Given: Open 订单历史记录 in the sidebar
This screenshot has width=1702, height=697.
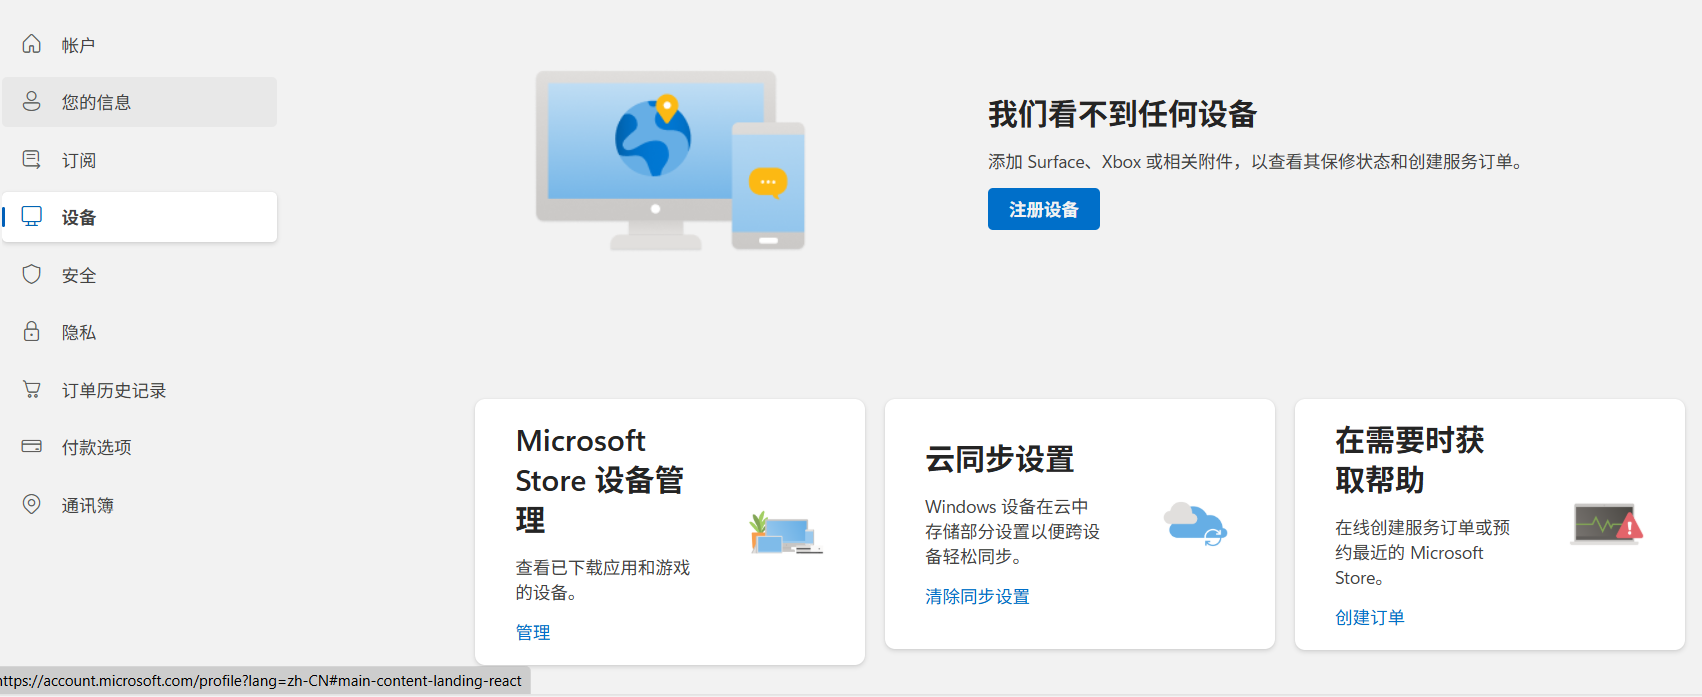Looking at the screenshot, I should coord(140,390).
